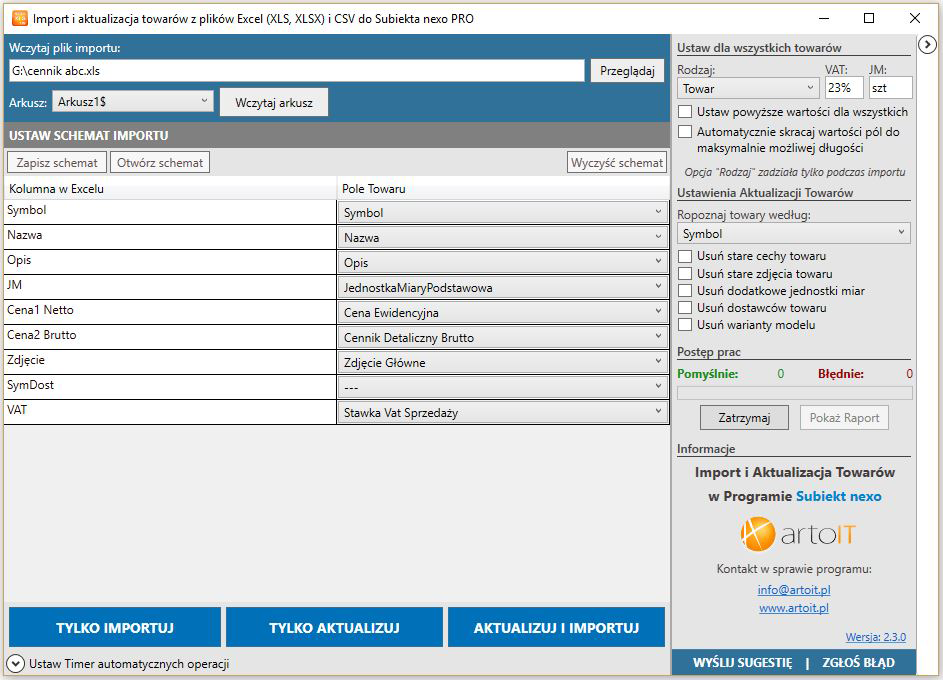Click the 'Subiekt nexo' blue text
The width and height of the screenshot is (943, 680).
pyautogui.click(x=838, y=497)
